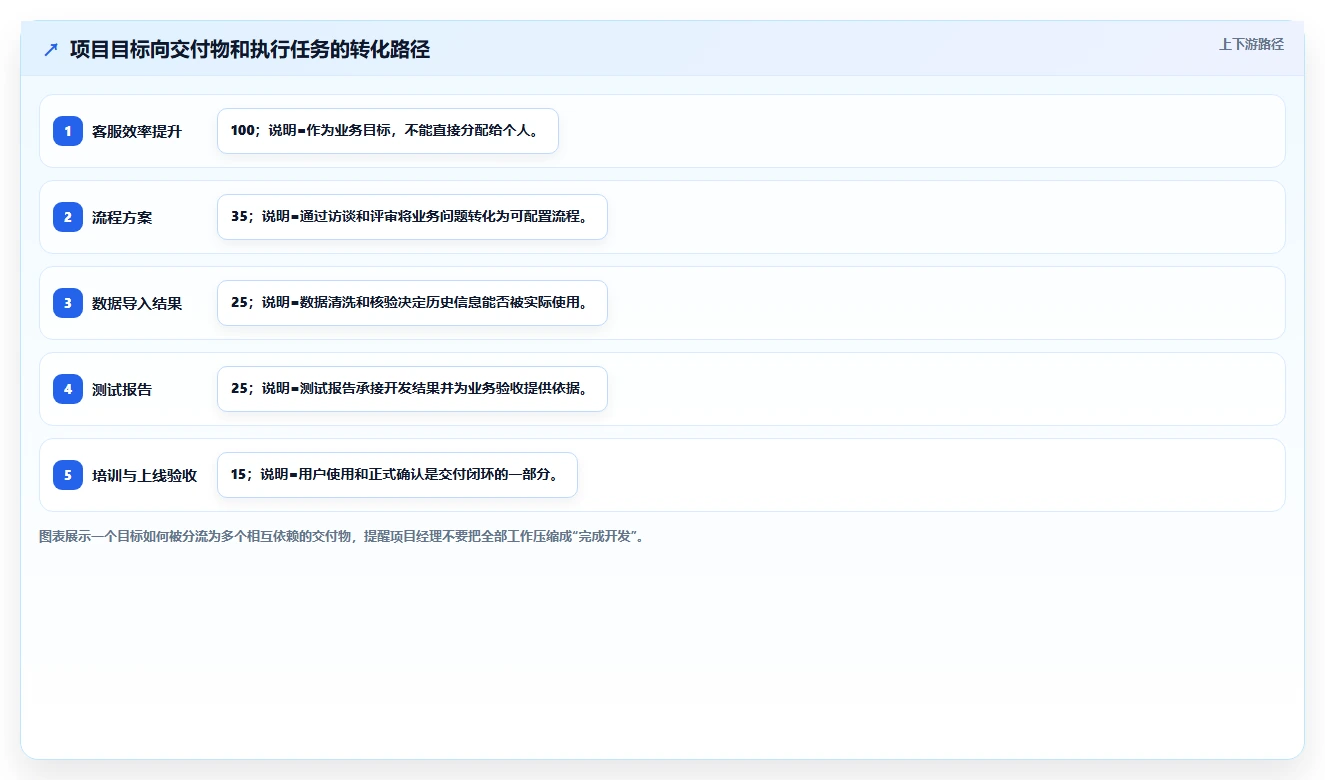Screen dimensions: 1325x780
Task: Select step badge 1 next to 客服效率提升
Action: click(68, 131)
